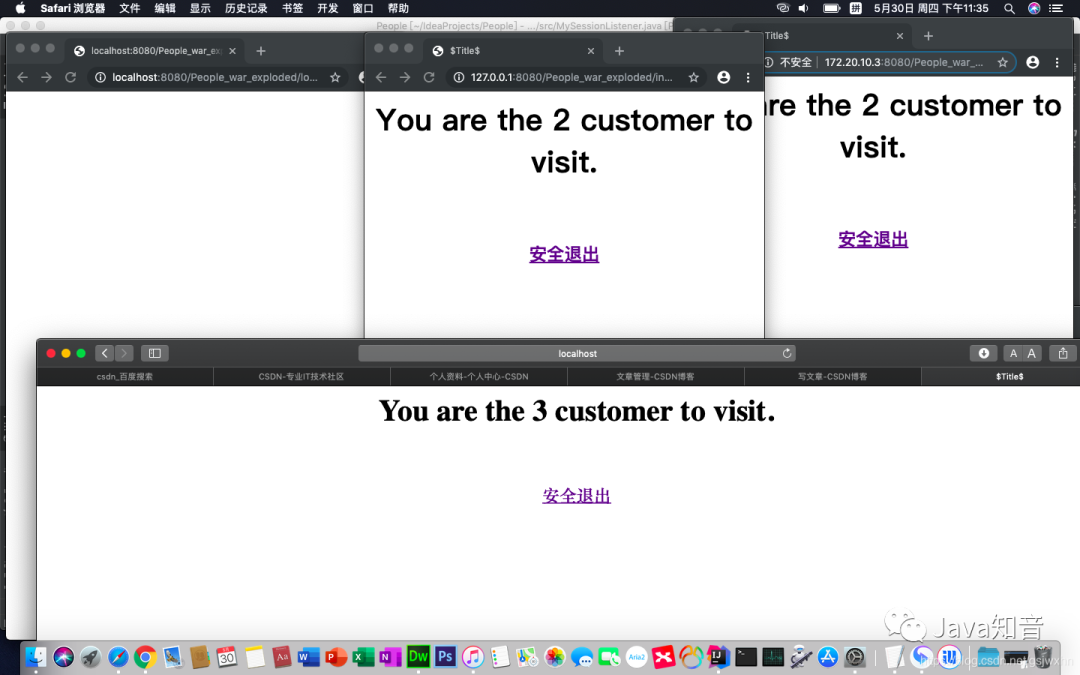Screen dimensions: 1080x675
Task: Open the Safari 浏览器 menu in the menu bar
Action: [72, 8]
